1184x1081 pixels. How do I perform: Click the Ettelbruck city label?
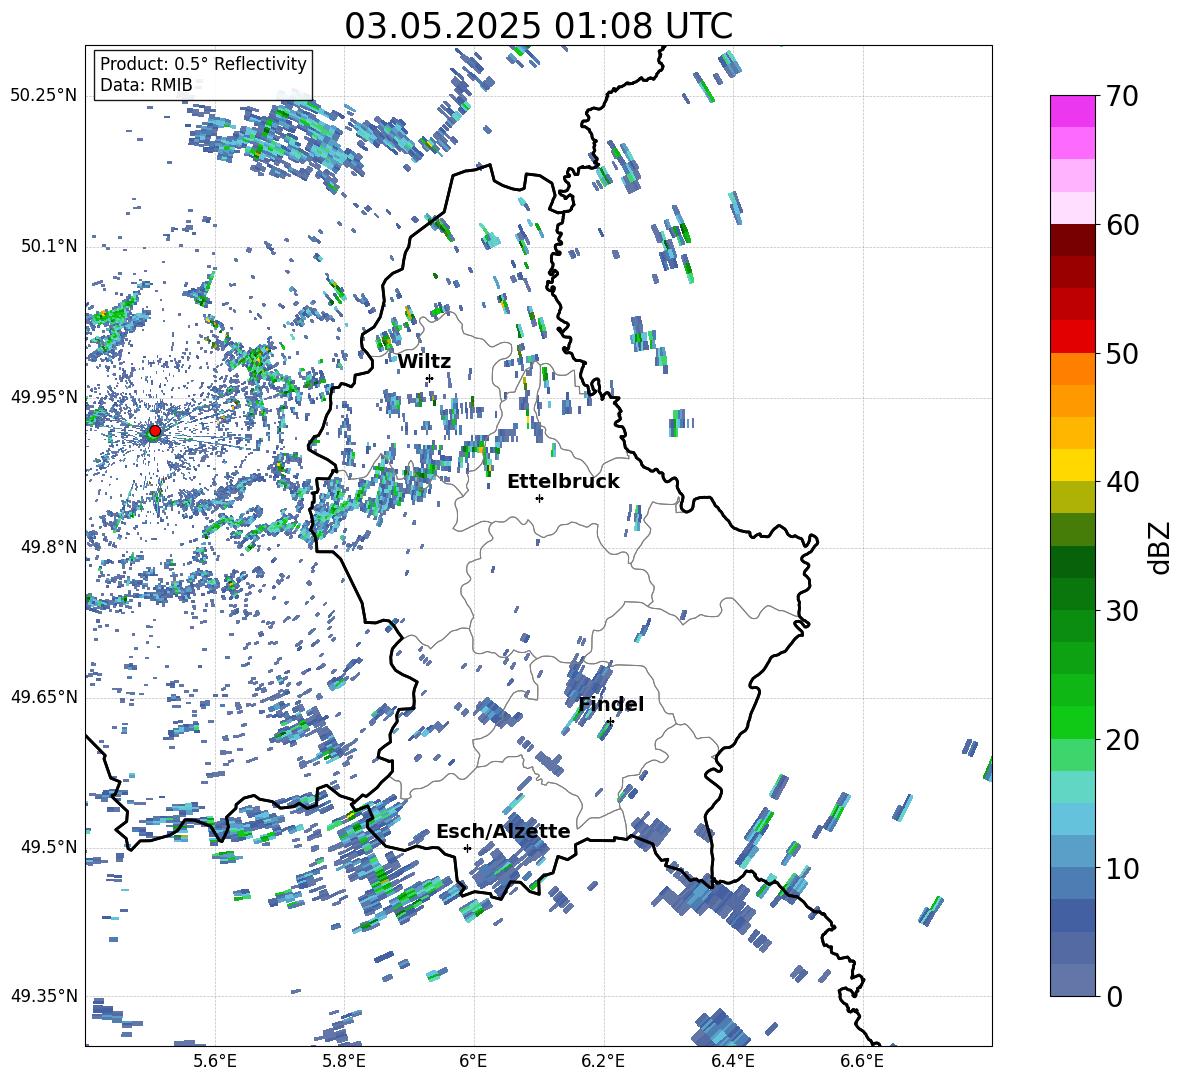point(563,482)
